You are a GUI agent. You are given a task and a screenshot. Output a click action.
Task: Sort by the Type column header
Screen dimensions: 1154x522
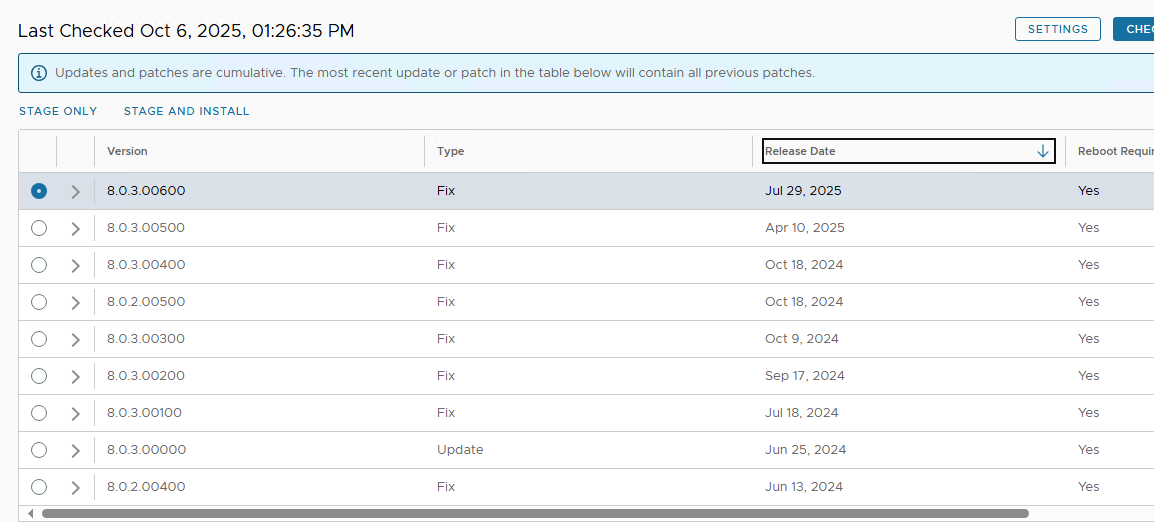pyautogui.click(x=451, y=151)
